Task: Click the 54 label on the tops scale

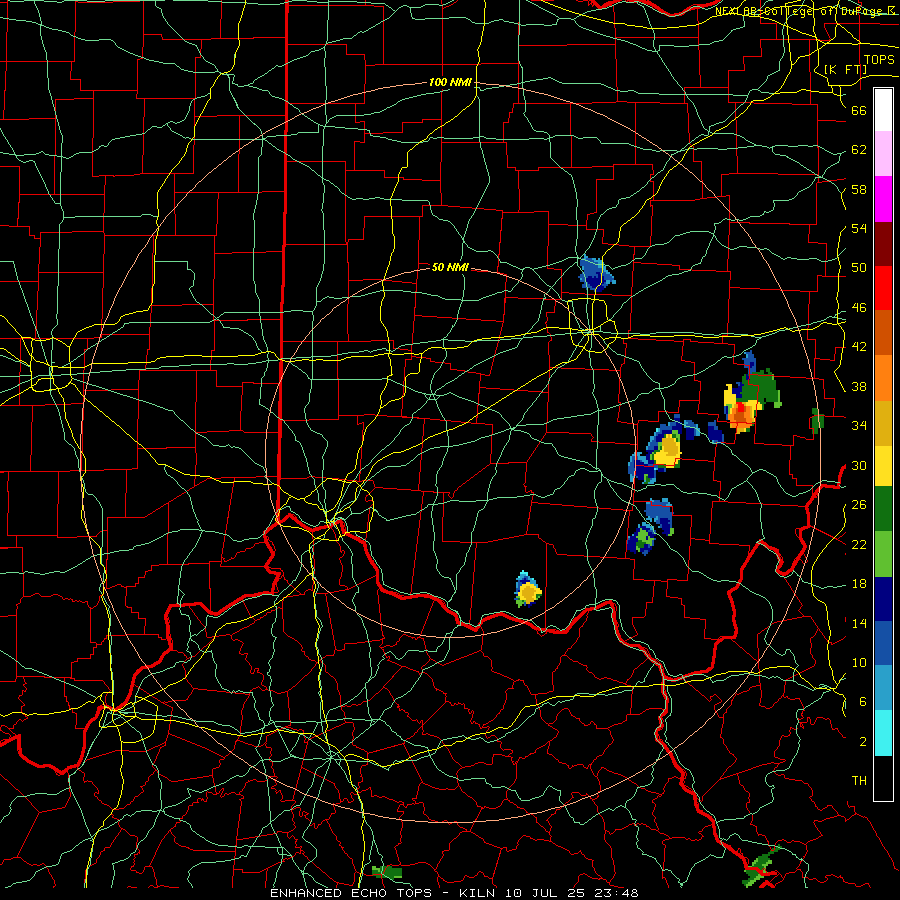Action: coord(859,228)
